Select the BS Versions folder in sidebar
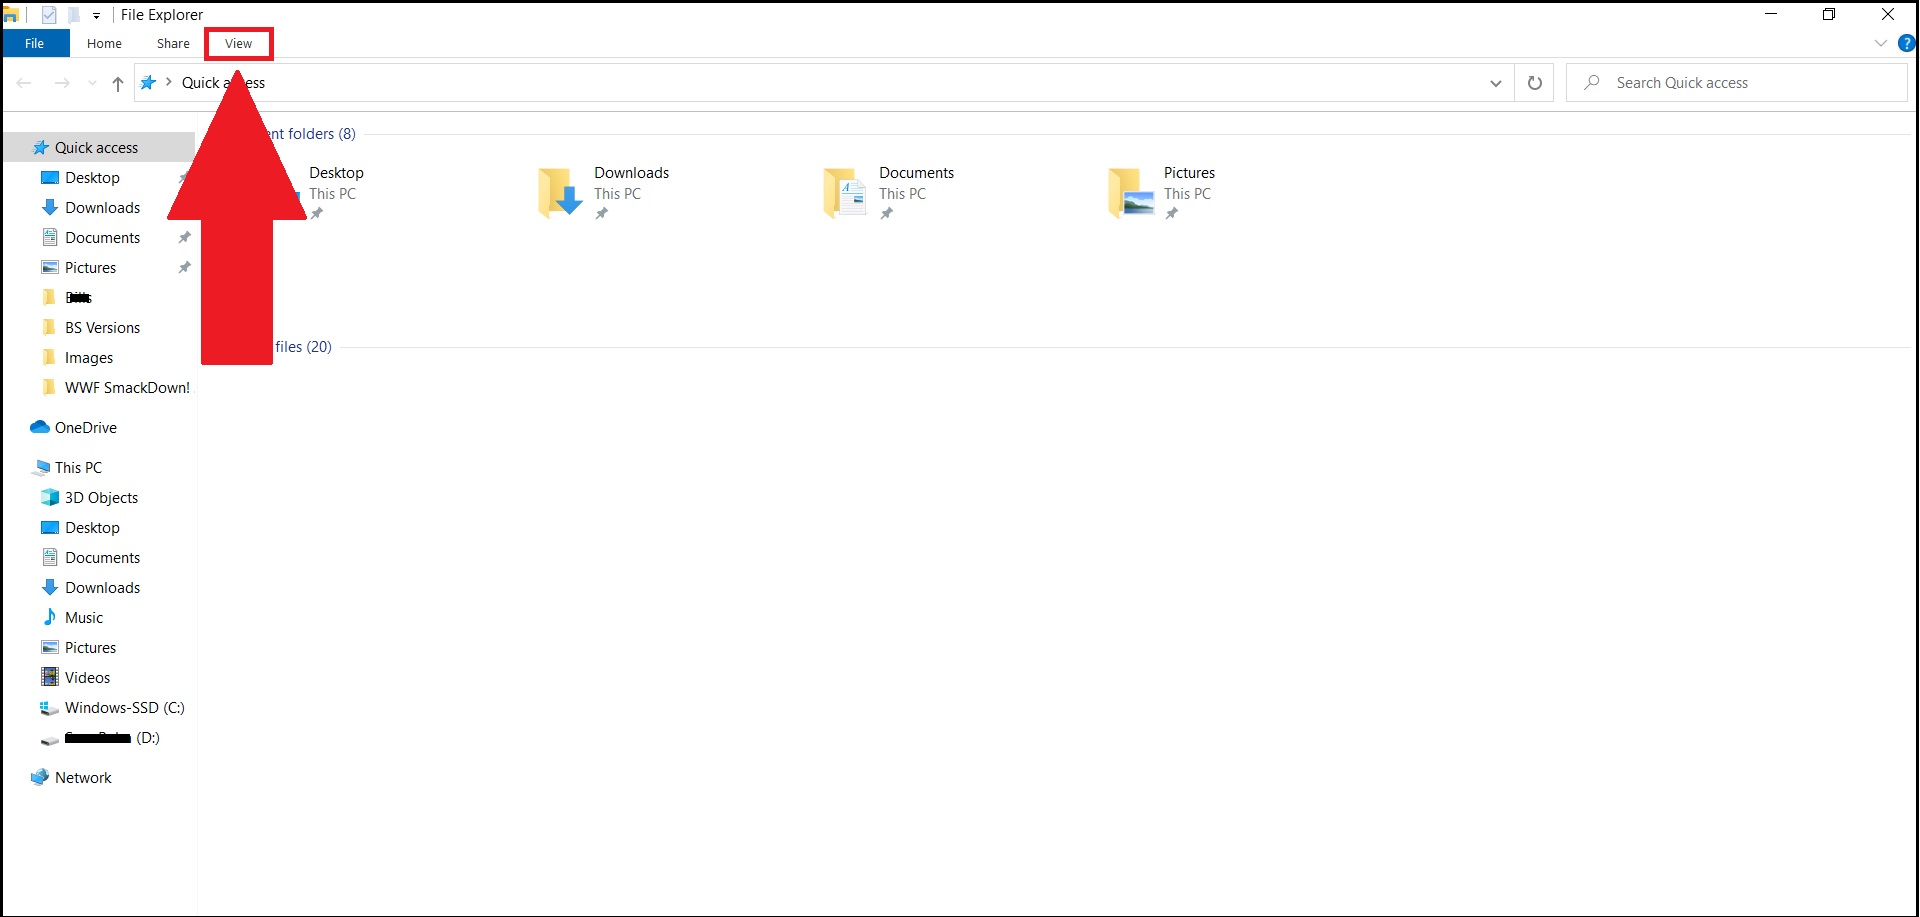This screenshot has height=917, width=1920. pyautogui.click(x=102, y=328)
